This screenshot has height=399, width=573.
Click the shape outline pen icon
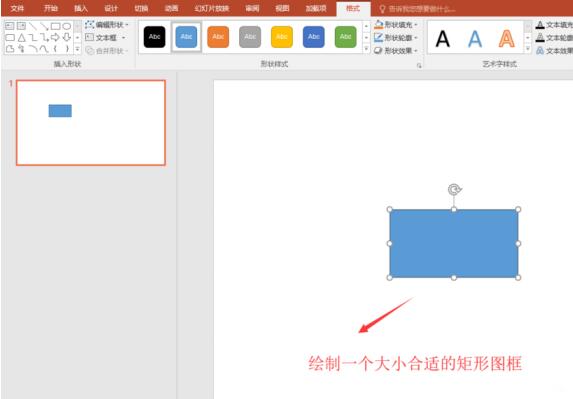click(x=378, y=37)
